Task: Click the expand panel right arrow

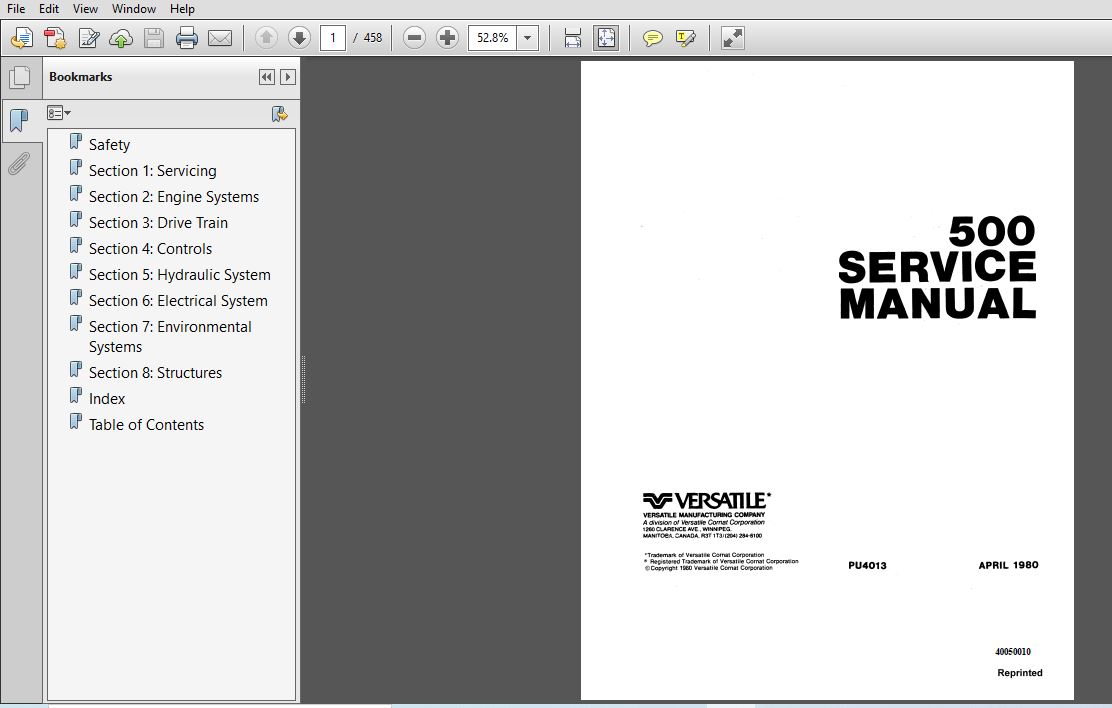Action: (x=288, y=77)
